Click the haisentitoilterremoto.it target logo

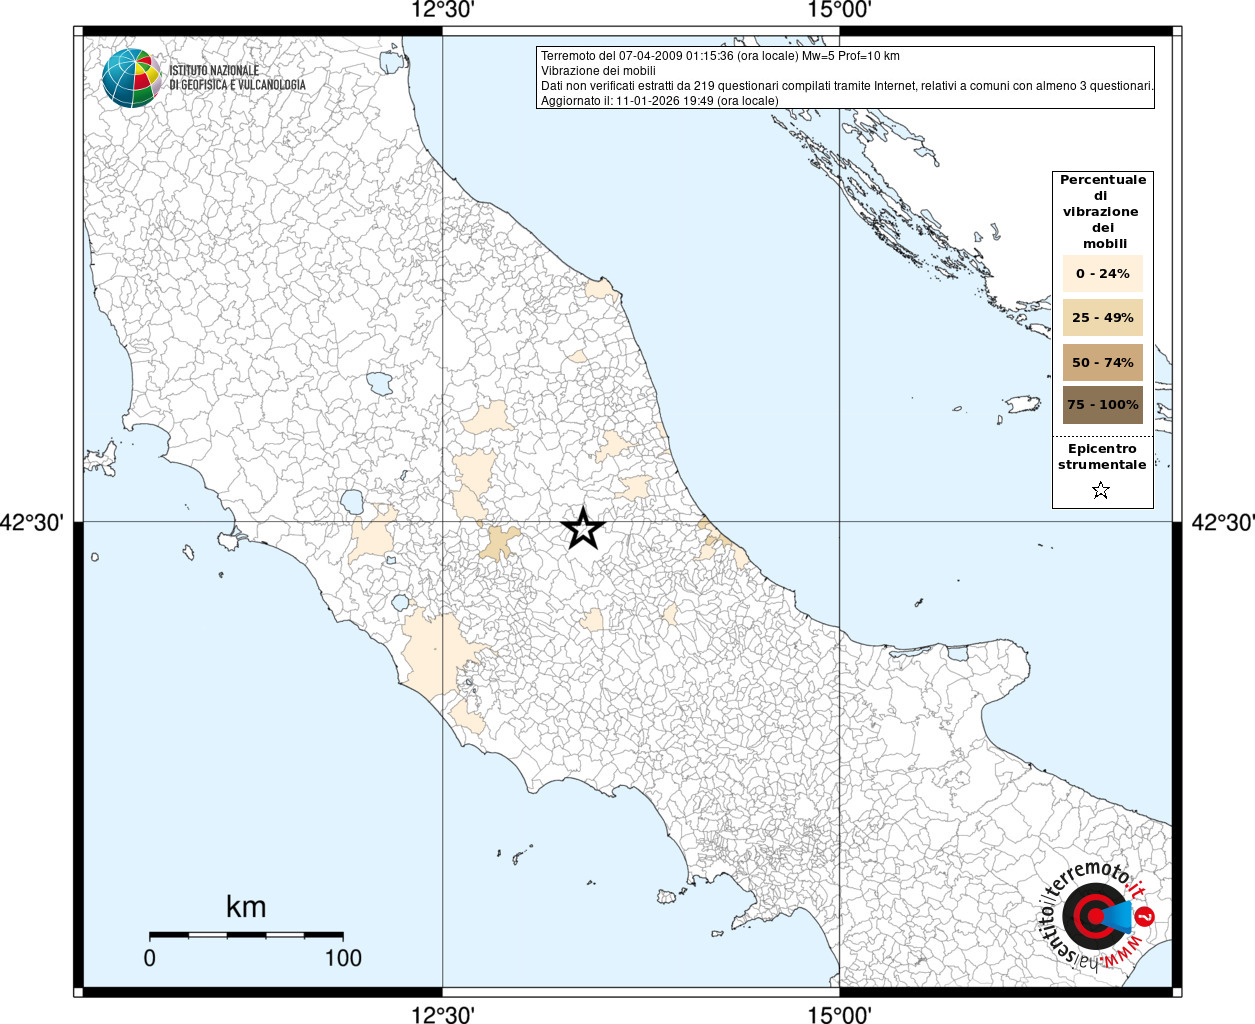[1098, 915]
